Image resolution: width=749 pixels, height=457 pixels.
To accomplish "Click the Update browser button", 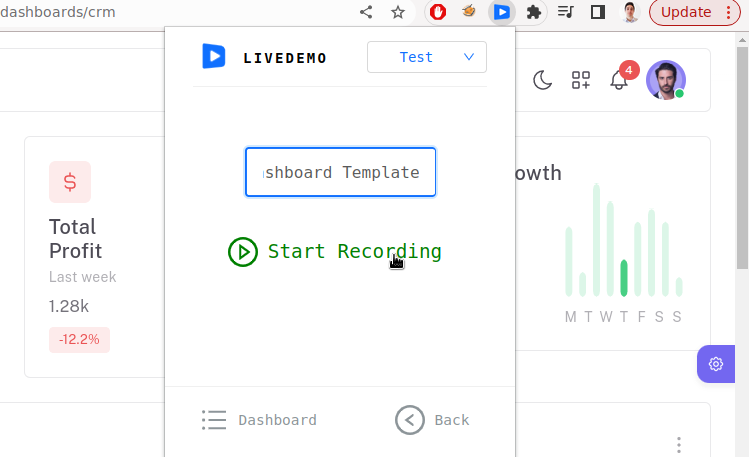I will pos(694,12).
